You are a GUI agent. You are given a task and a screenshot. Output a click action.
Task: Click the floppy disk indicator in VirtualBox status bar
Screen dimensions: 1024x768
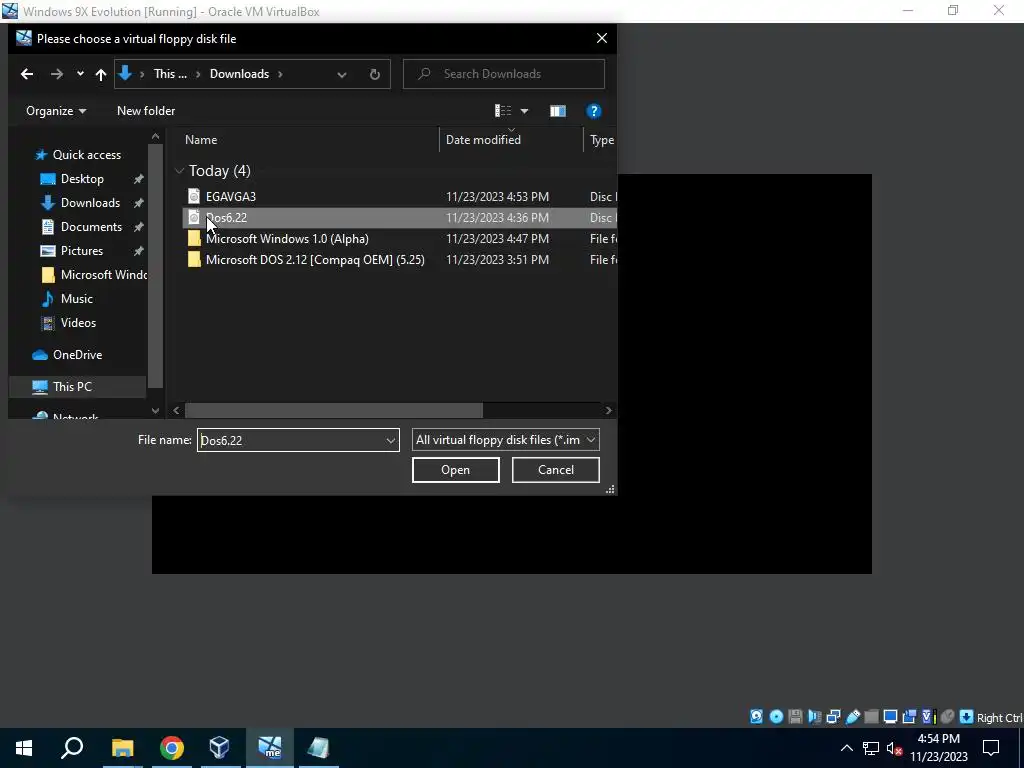[795, 716]
